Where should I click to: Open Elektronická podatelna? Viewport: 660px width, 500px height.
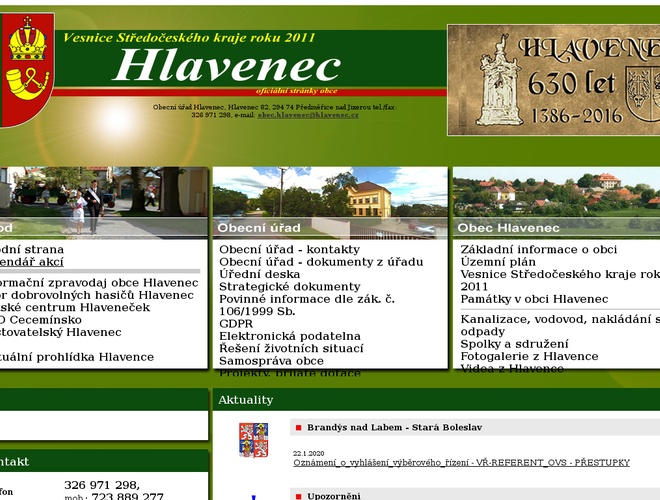click(289, 336)
